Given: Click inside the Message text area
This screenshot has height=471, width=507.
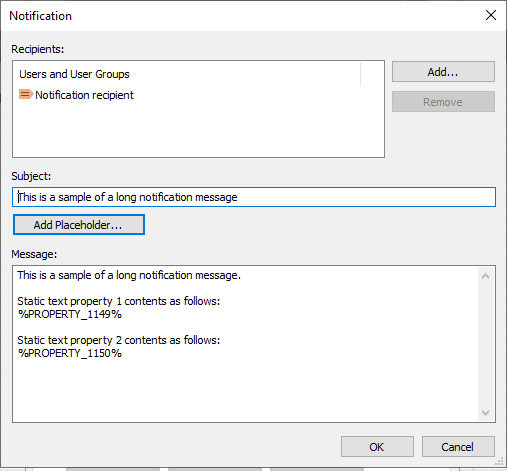Looking at the screenshot, I should click(245, 344).
